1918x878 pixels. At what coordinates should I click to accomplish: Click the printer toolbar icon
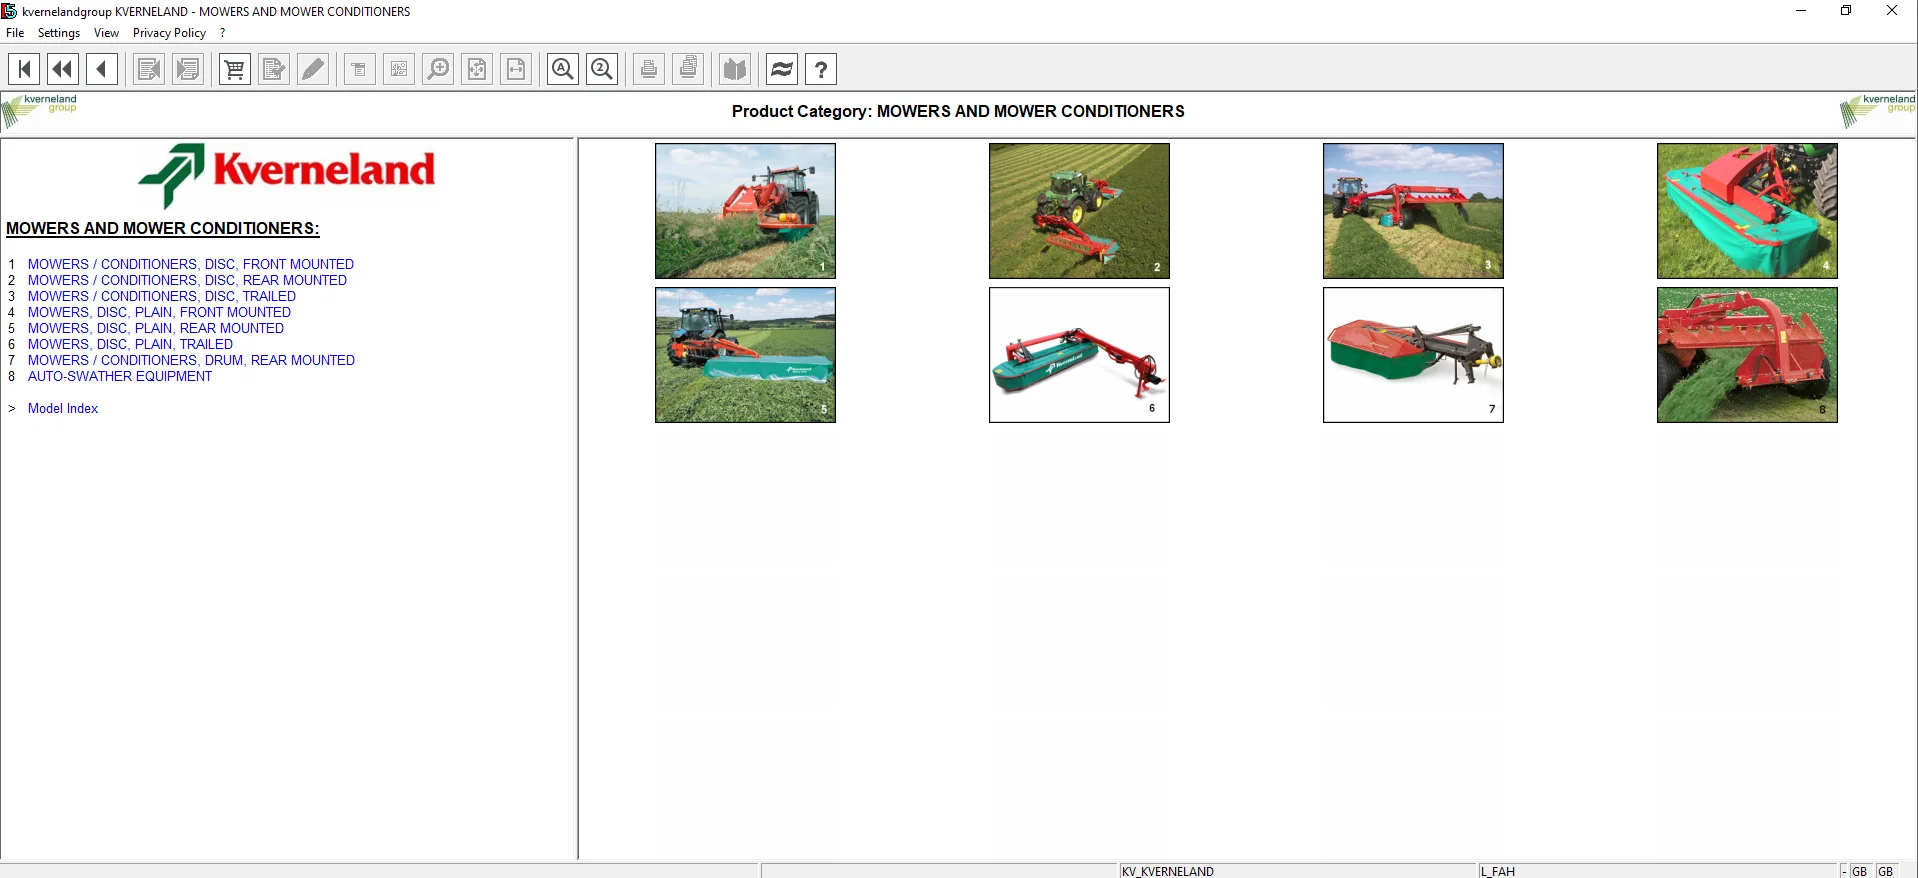tap(649, 69)
